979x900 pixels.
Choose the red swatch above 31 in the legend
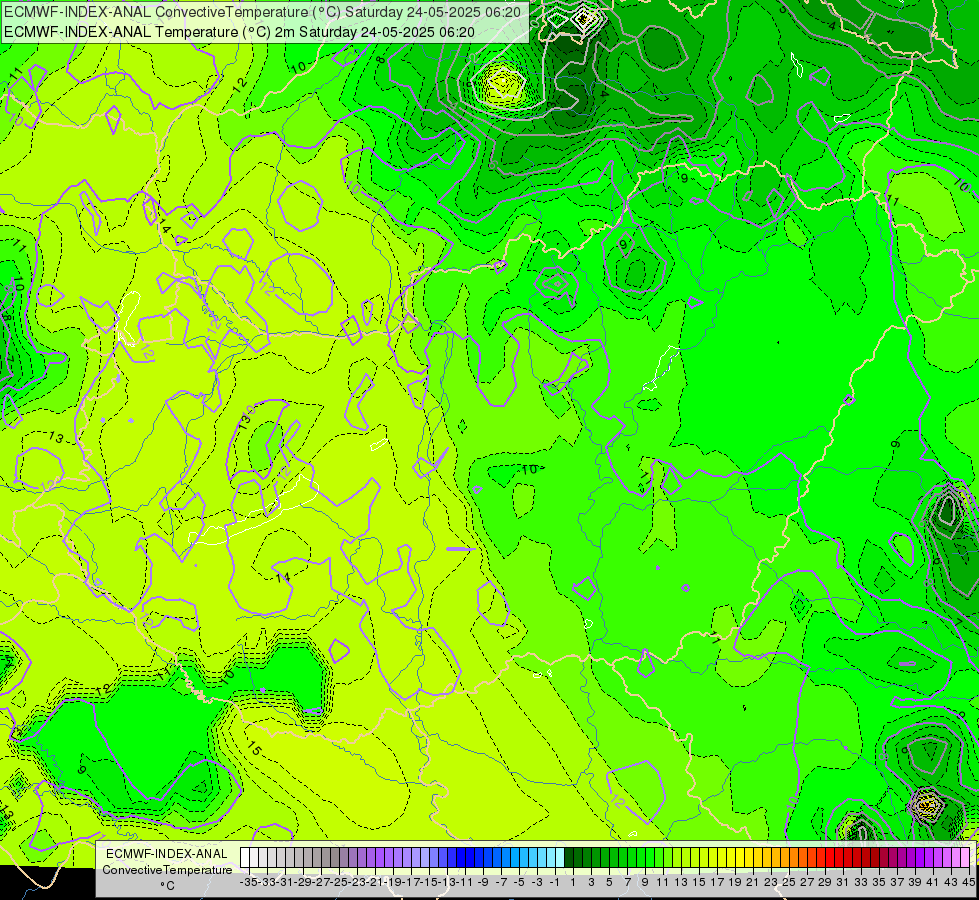(839, 857)
